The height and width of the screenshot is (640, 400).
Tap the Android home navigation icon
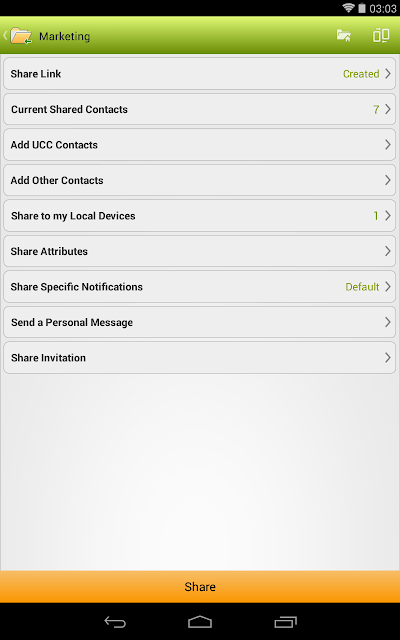[200, 622]
